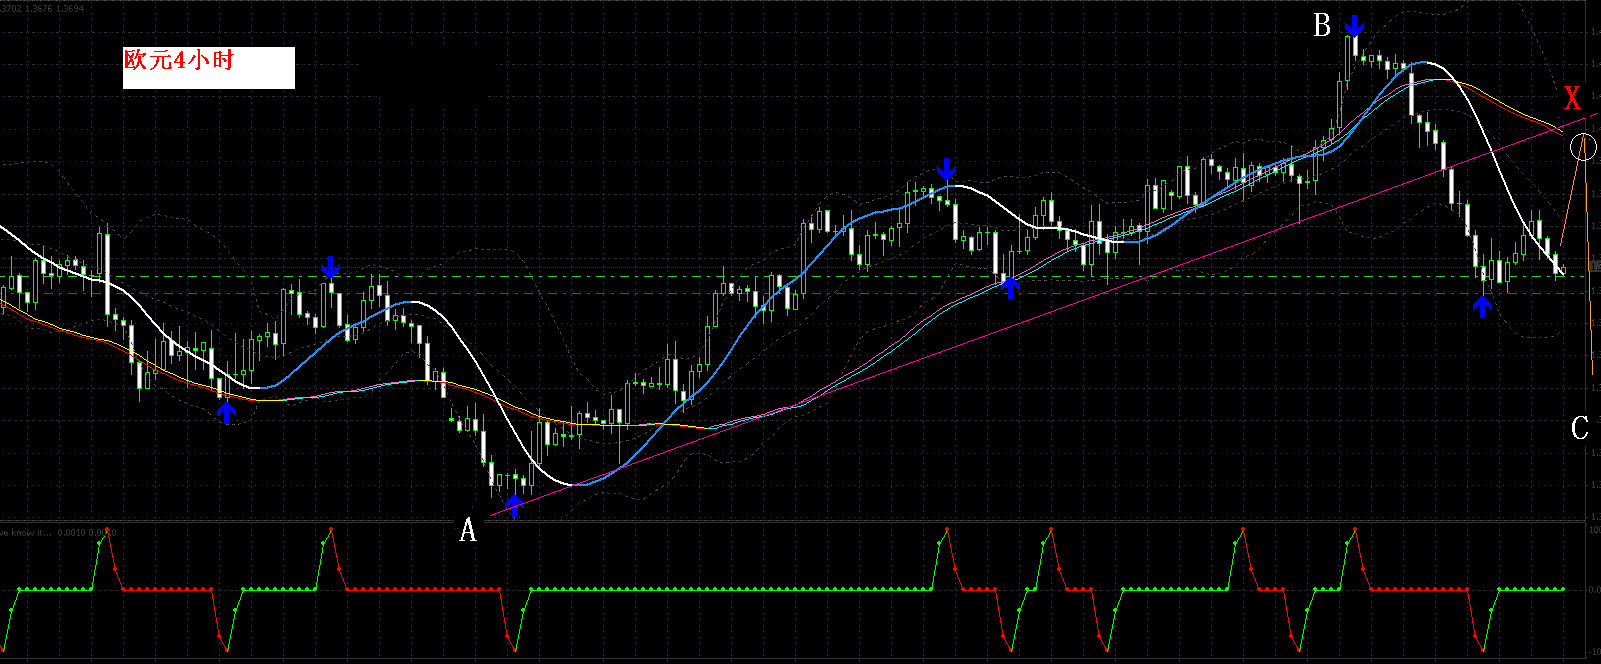The height and width of the screenshot is (664, 1601).
Task: Click the blue down arrow beside label B
Action: [1354, 25]
